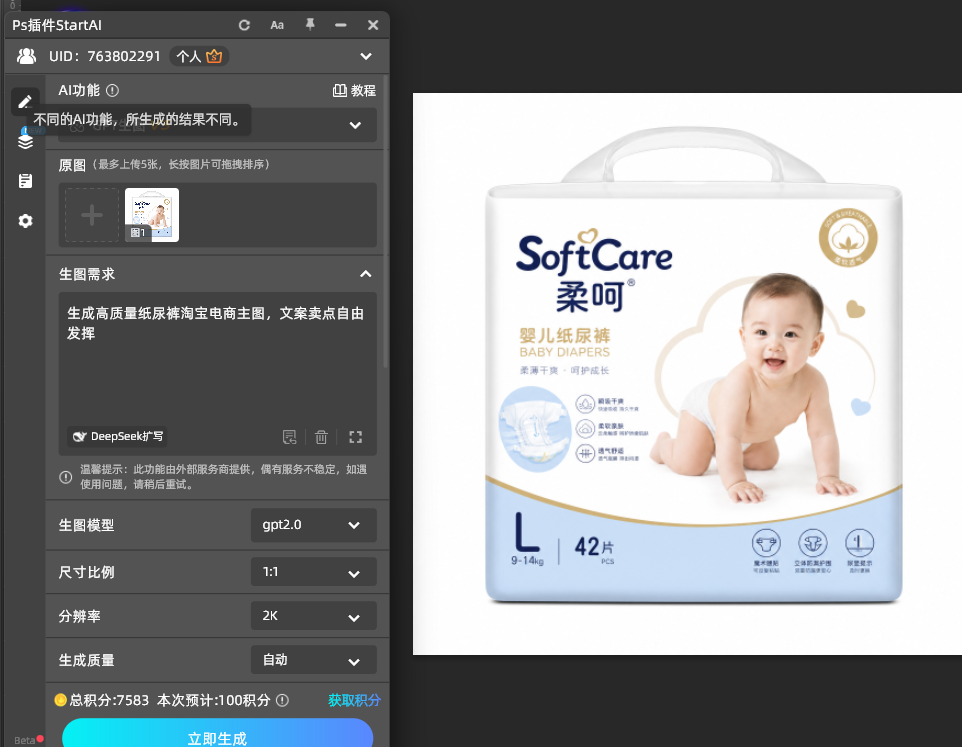Click the UID: 763802291 text
This screenshot has width=962, height=747.
(105, 56)
